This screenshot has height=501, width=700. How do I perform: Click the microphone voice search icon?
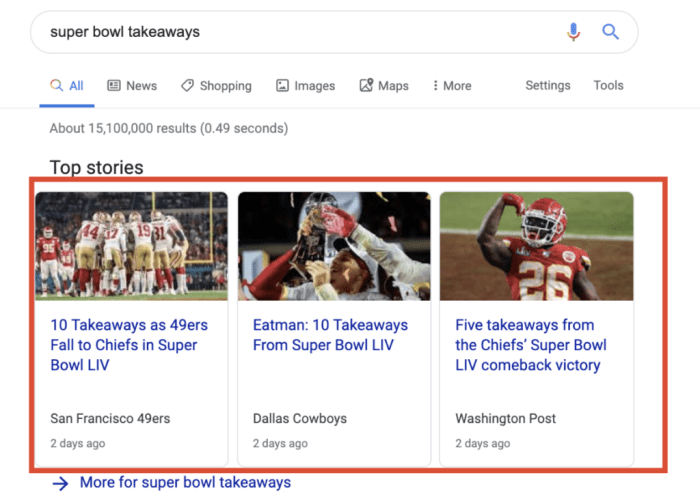tap(573, 32)
